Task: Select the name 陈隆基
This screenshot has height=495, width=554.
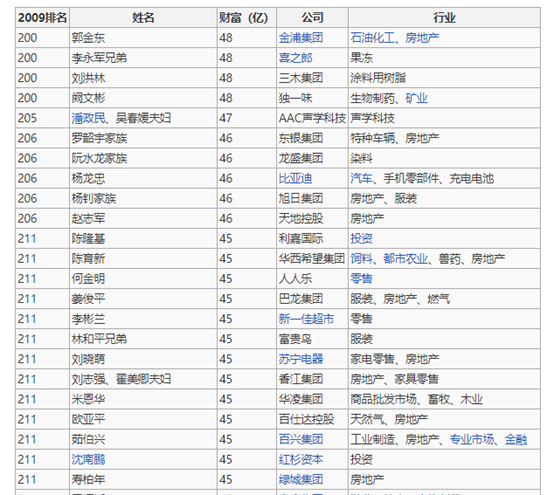Action: [x=88, y=238]
